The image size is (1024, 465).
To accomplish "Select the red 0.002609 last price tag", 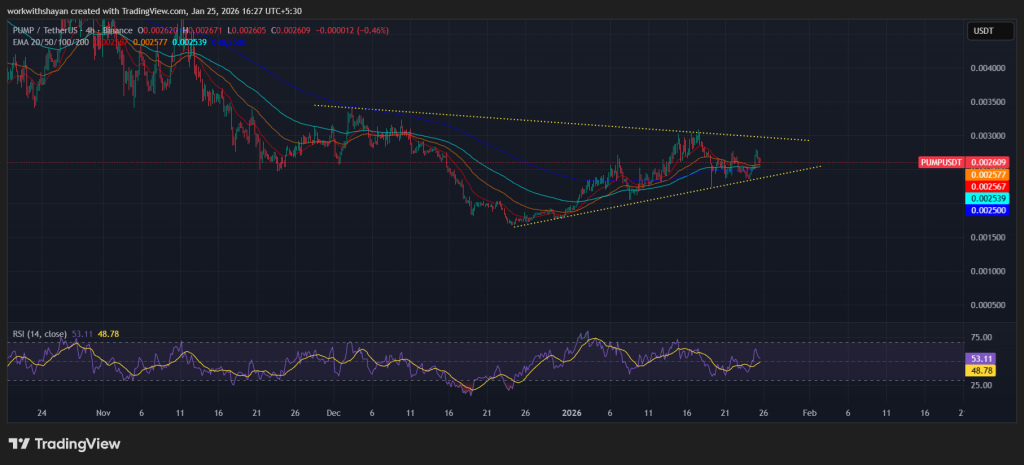I will 985,162.
